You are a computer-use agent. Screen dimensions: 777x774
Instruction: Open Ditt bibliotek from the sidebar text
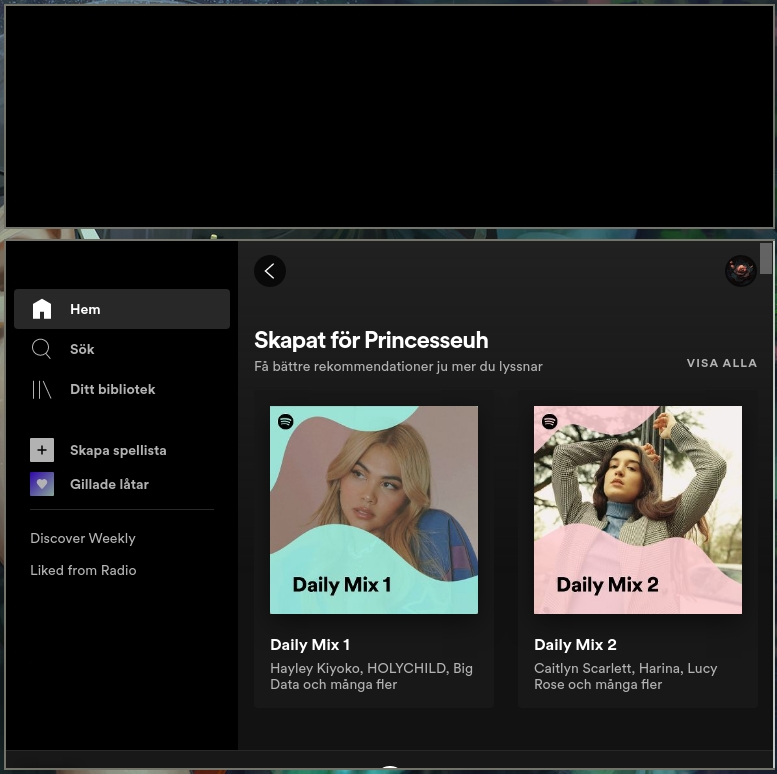click(112, 389)
